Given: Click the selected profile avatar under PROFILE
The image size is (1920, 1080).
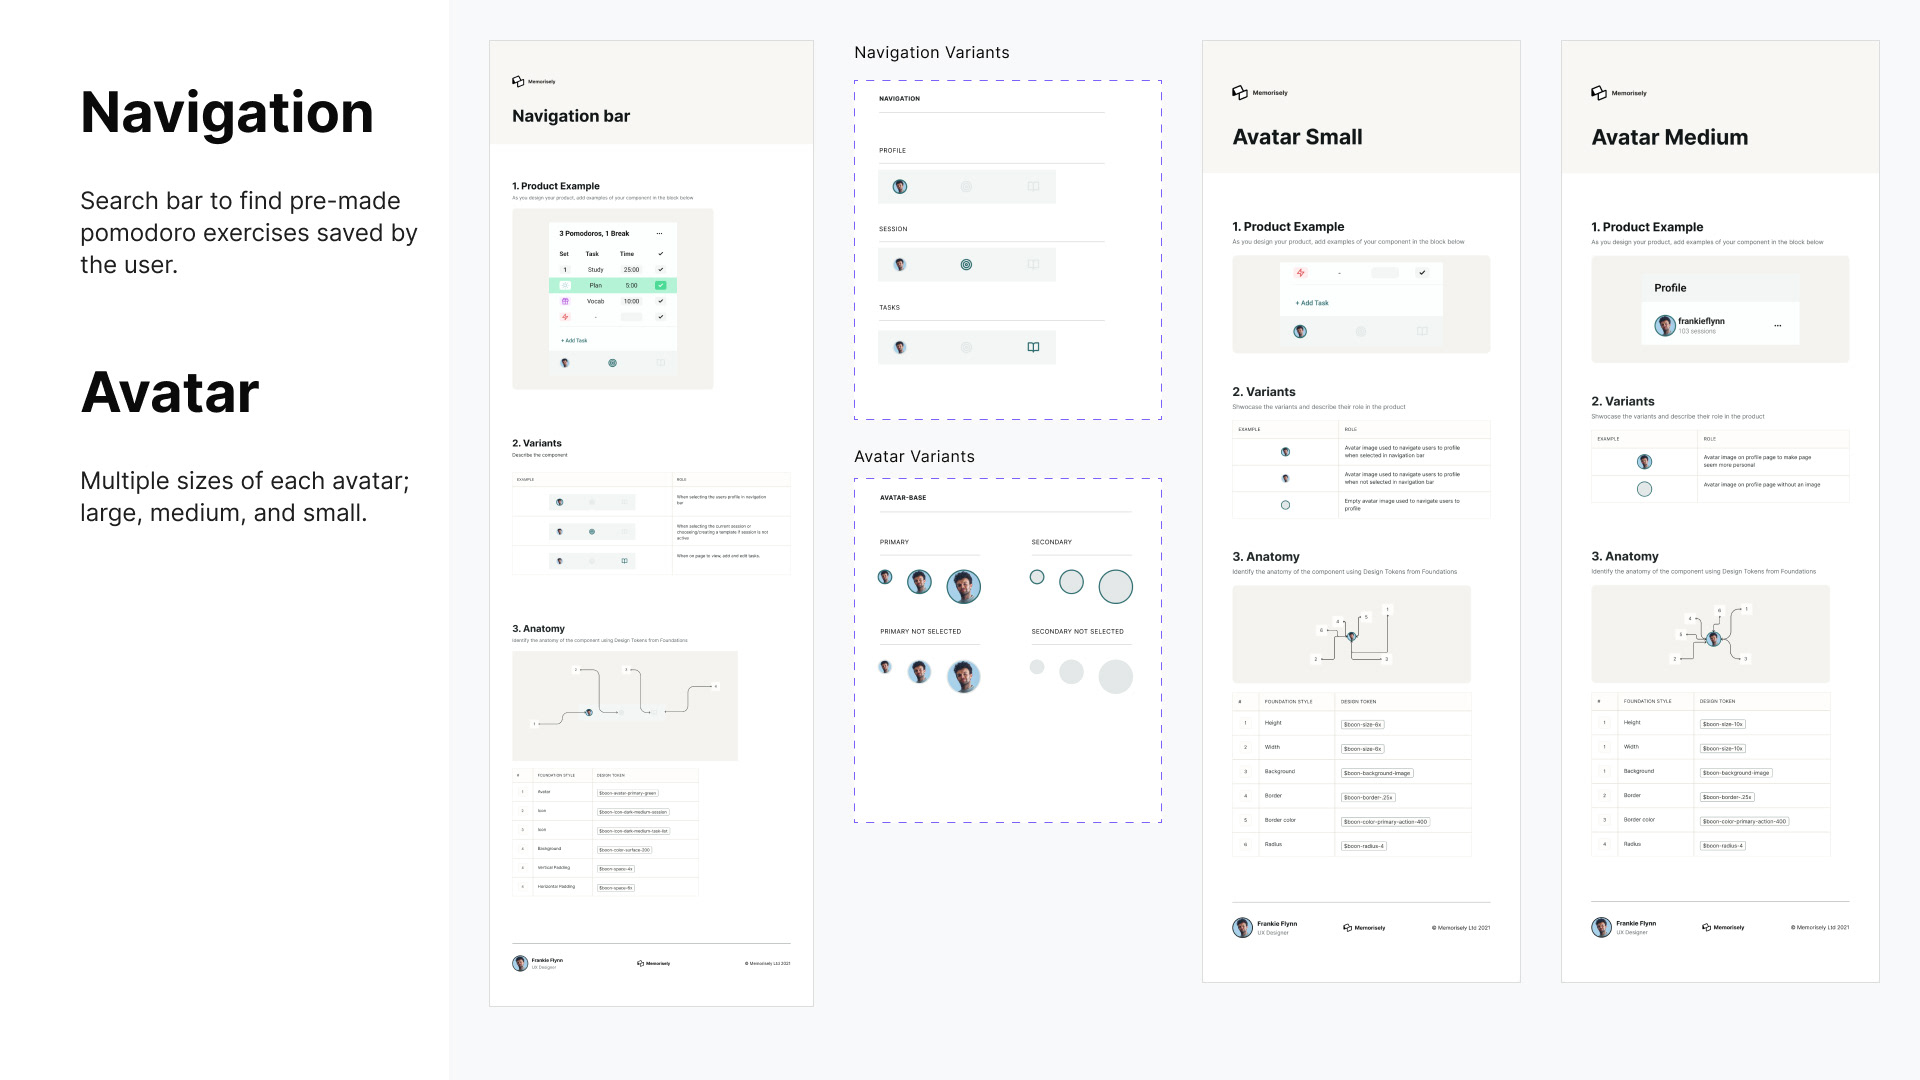Looking at the screenshot, I should tap(900, 187).
